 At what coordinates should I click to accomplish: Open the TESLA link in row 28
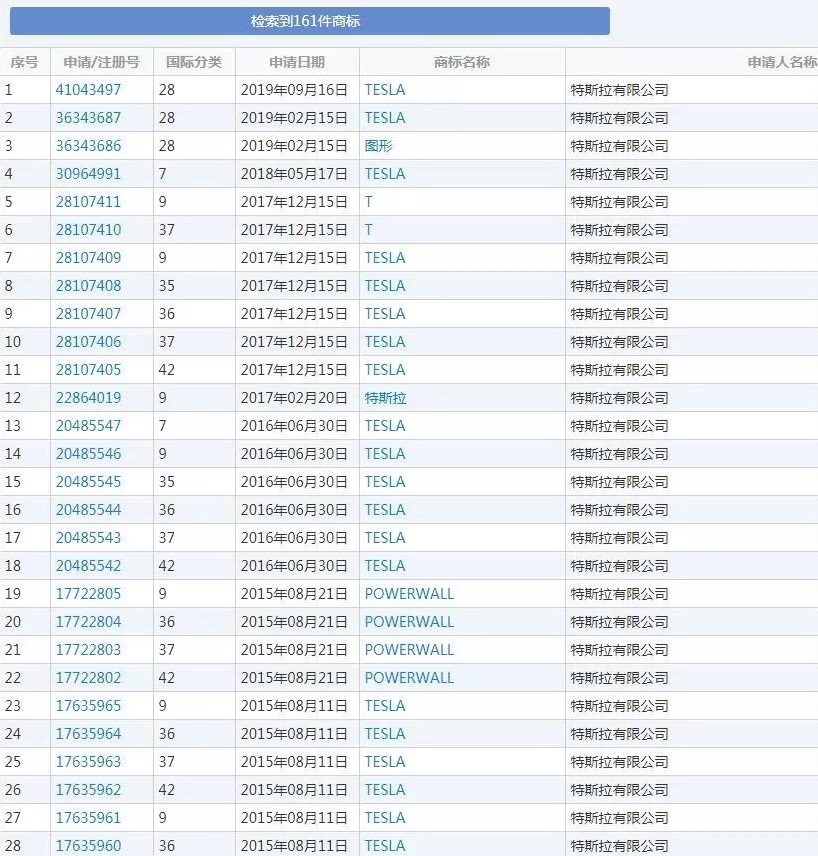coord(384,845)
